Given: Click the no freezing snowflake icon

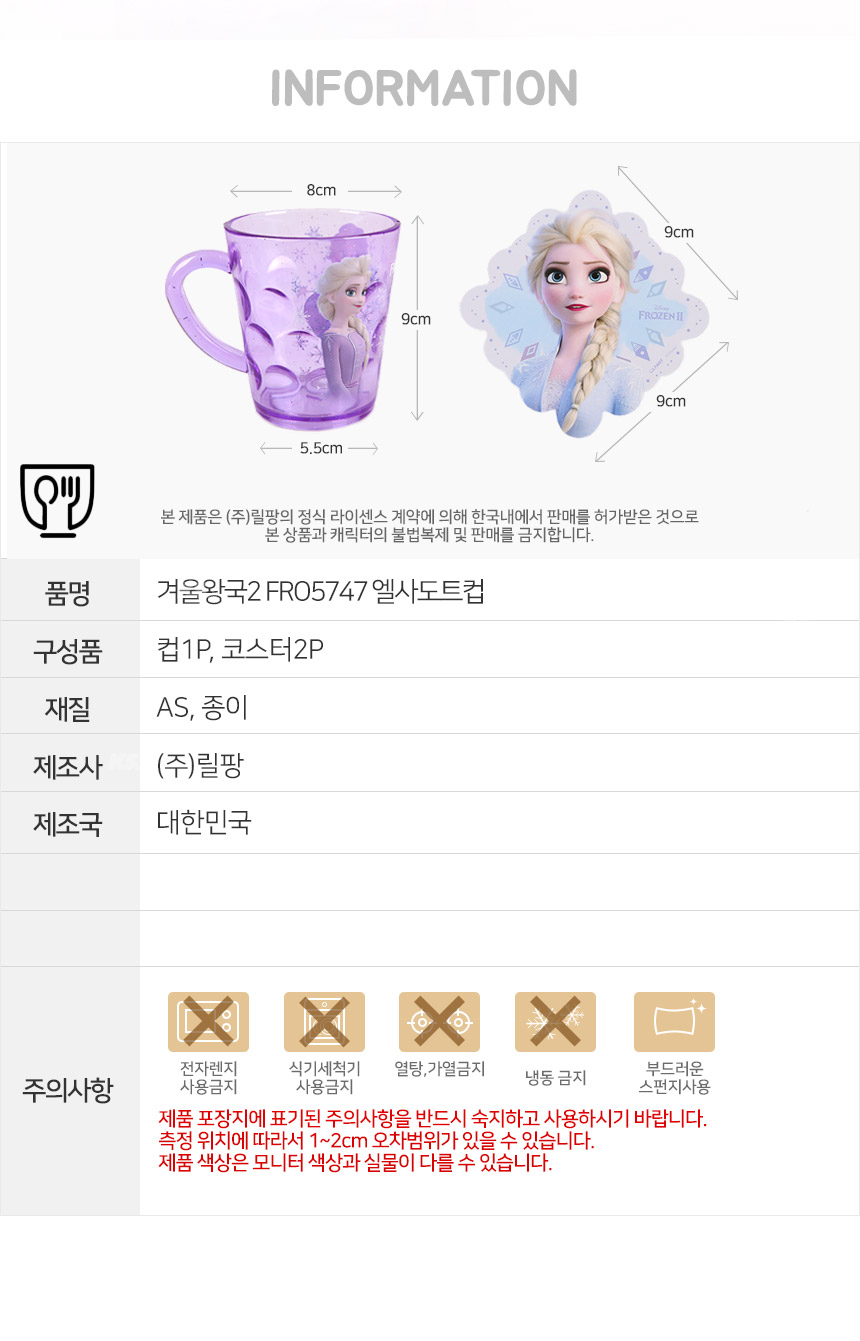Looking at the screenshot, I should click(x=555, y=1021).
